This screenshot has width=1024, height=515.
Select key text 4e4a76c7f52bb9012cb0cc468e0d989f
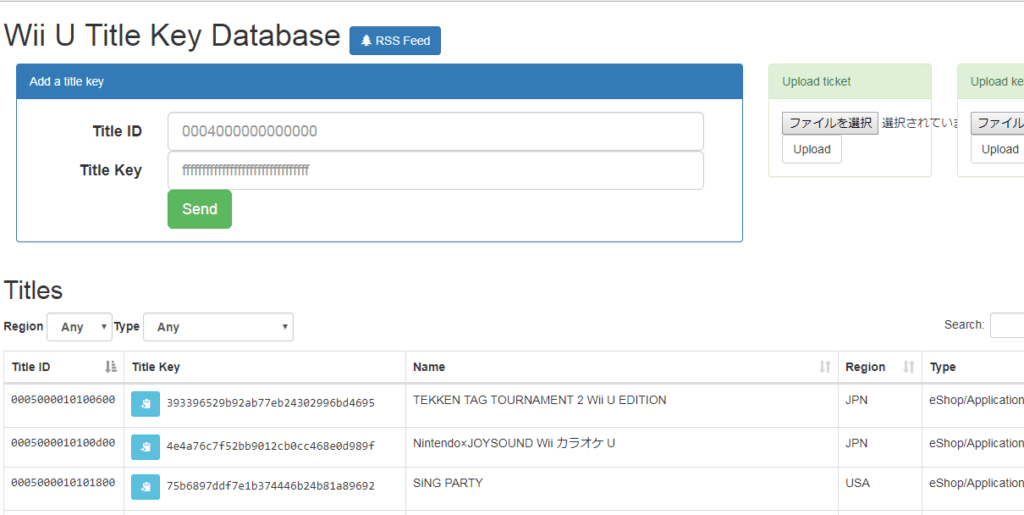tap(270, 446)
